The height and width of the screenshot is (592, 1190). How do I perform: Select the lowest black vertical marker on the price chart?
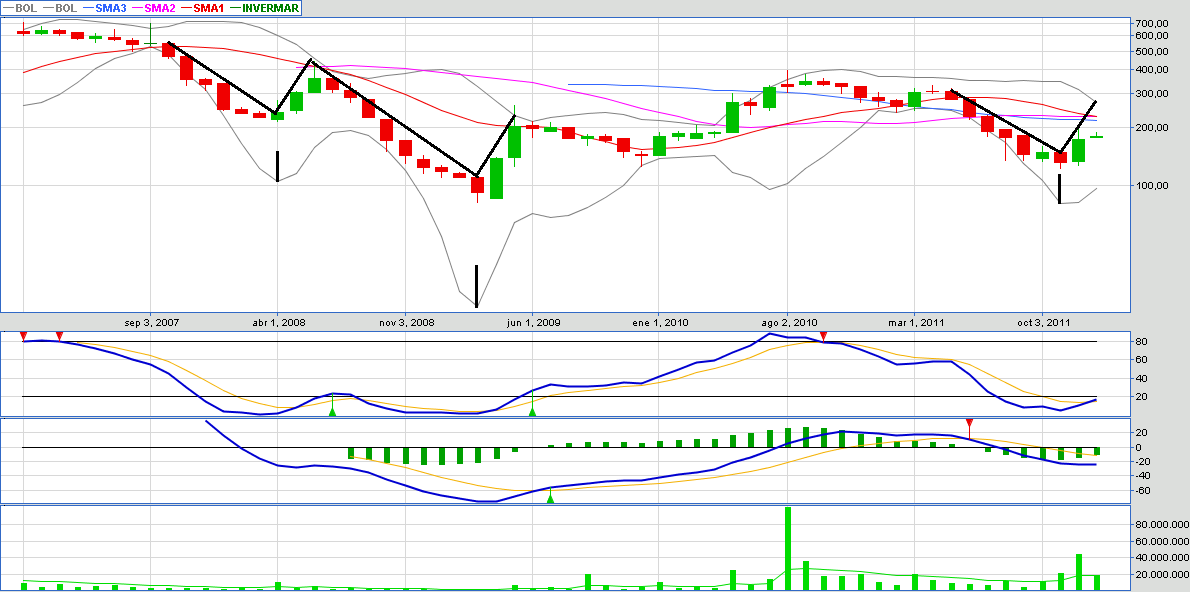point(477,285)
